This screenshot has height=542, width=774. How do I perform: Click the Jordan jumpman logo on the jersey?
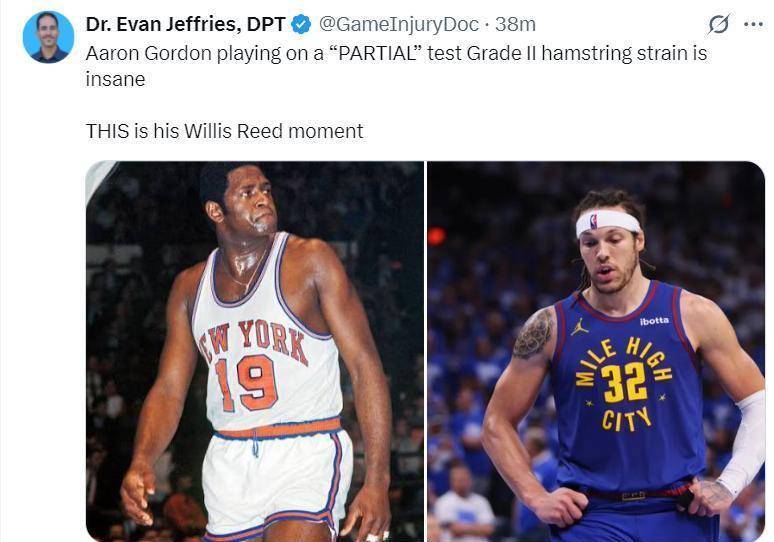(579, 326)
